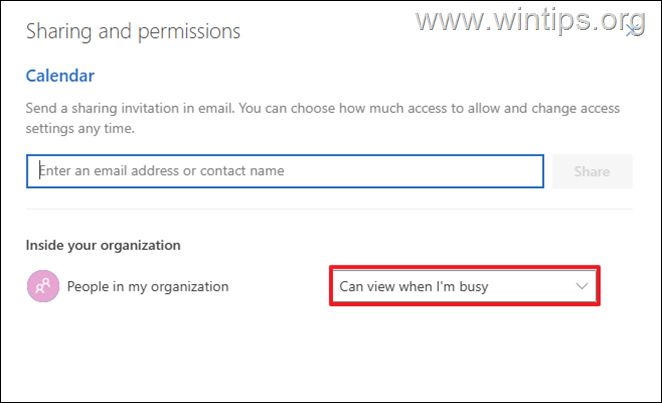Viewport: 662px width, 403px height.
Task: Click the text Can view when I'm busy
Action: click(414, 287)
